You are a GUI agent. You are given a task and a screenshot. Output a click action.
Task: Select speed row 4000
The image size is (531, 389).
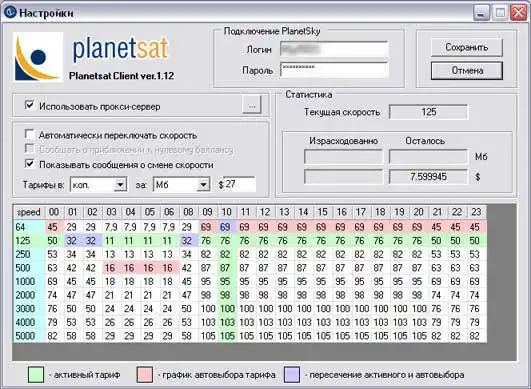coord(29,322)
